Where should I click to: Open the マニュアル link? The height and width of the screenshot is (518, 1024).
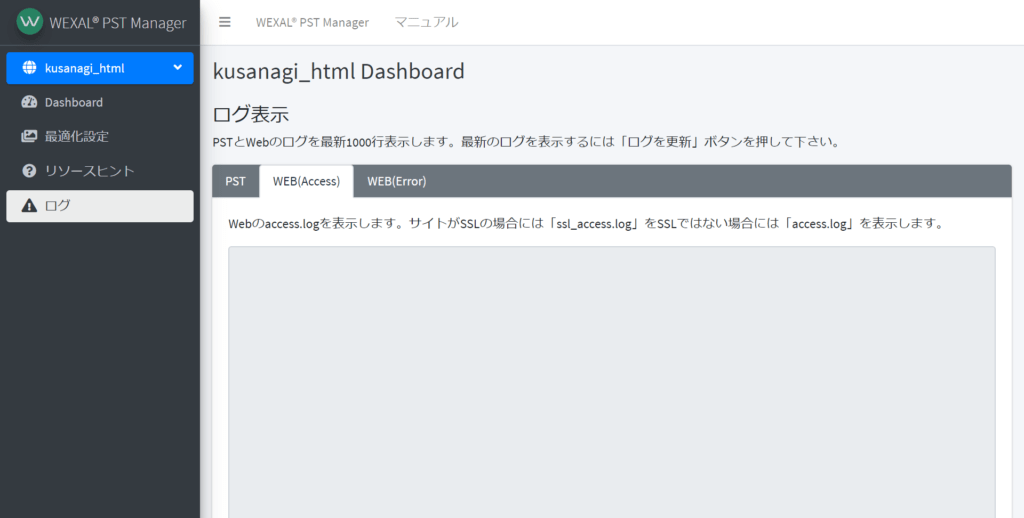[426, 22]
